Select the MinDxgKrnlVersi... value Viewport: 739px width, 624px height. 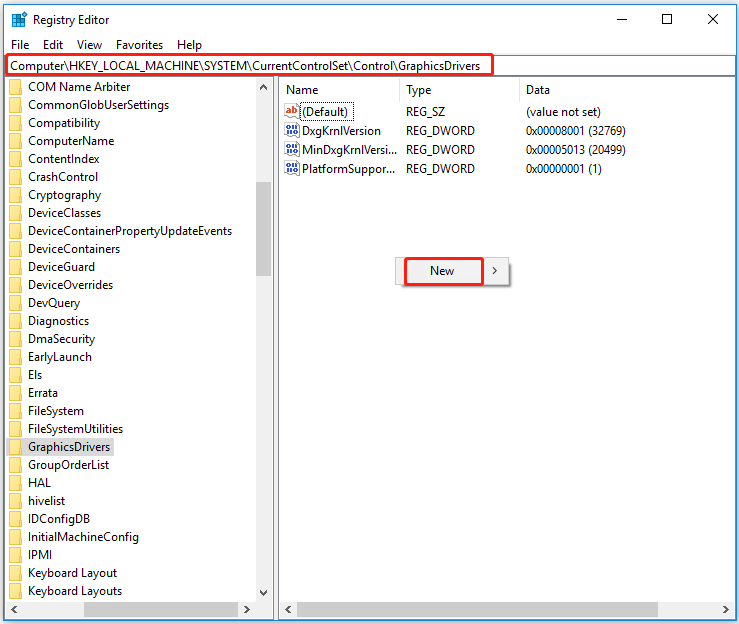[x=349, y=149]
